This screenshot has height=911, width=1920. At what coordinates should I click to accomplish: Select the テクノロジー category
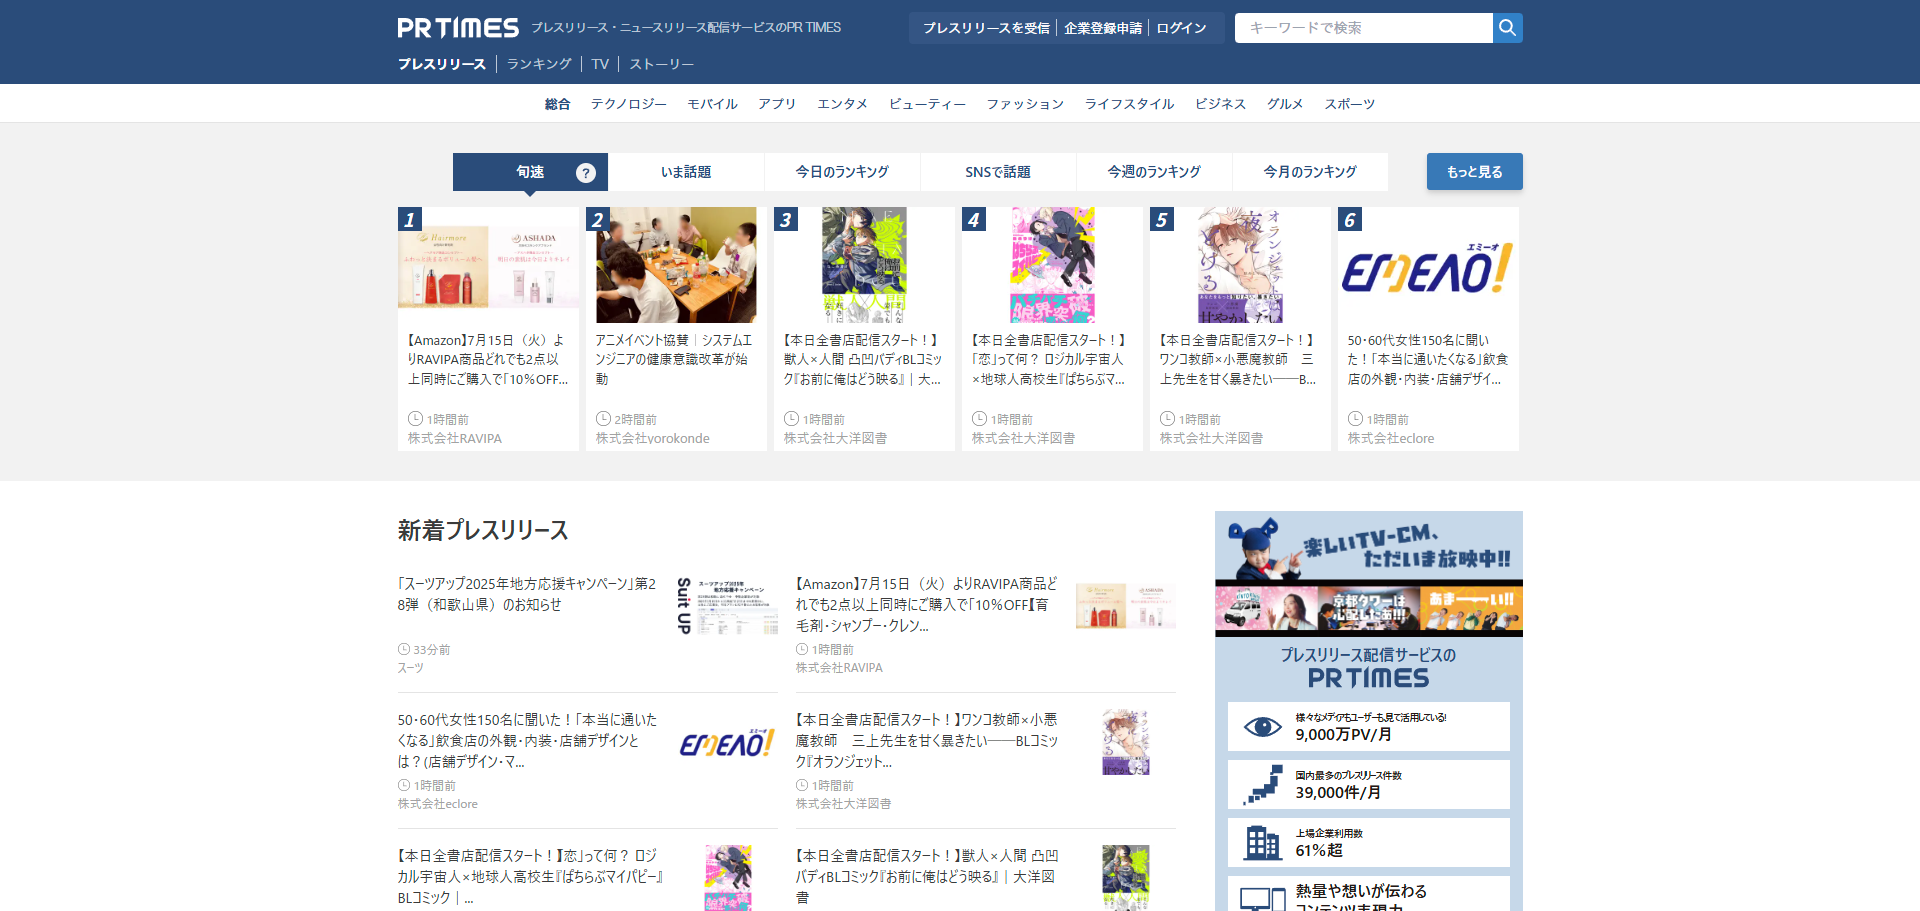pyautogui.click(x=629, y=104)
